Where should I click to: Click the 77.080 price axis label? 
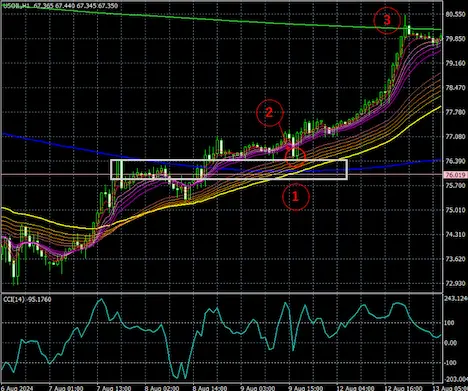[x=455, y=136]
